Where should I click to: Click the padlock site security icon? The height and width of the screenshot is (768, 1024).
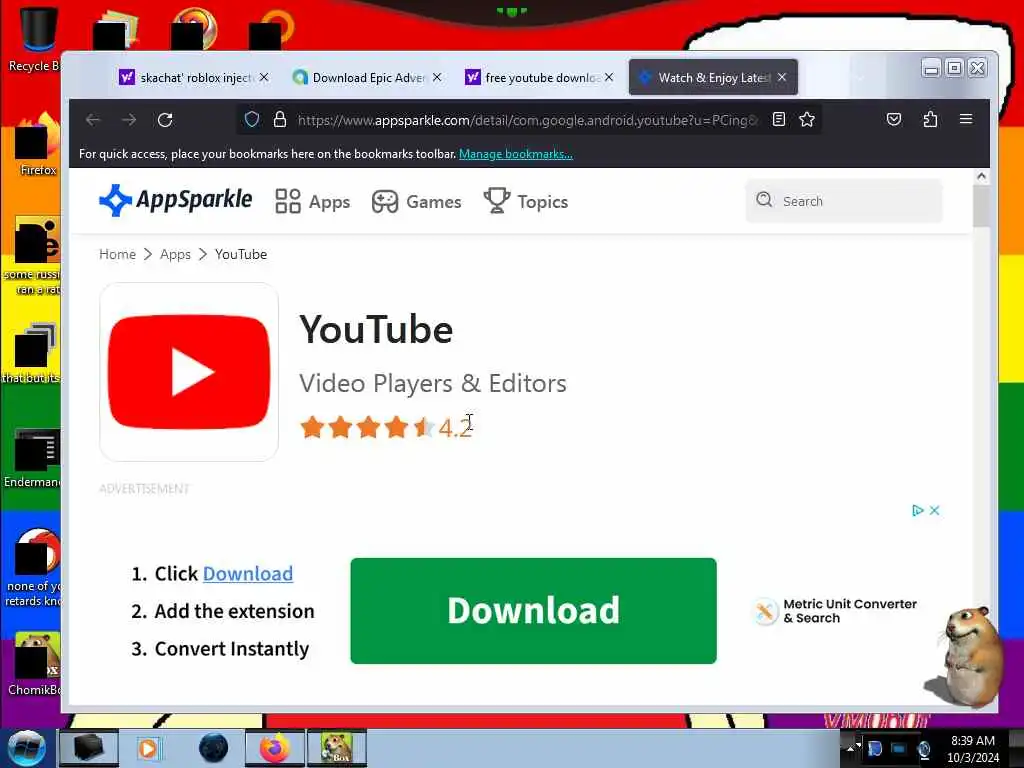point(280,120)
